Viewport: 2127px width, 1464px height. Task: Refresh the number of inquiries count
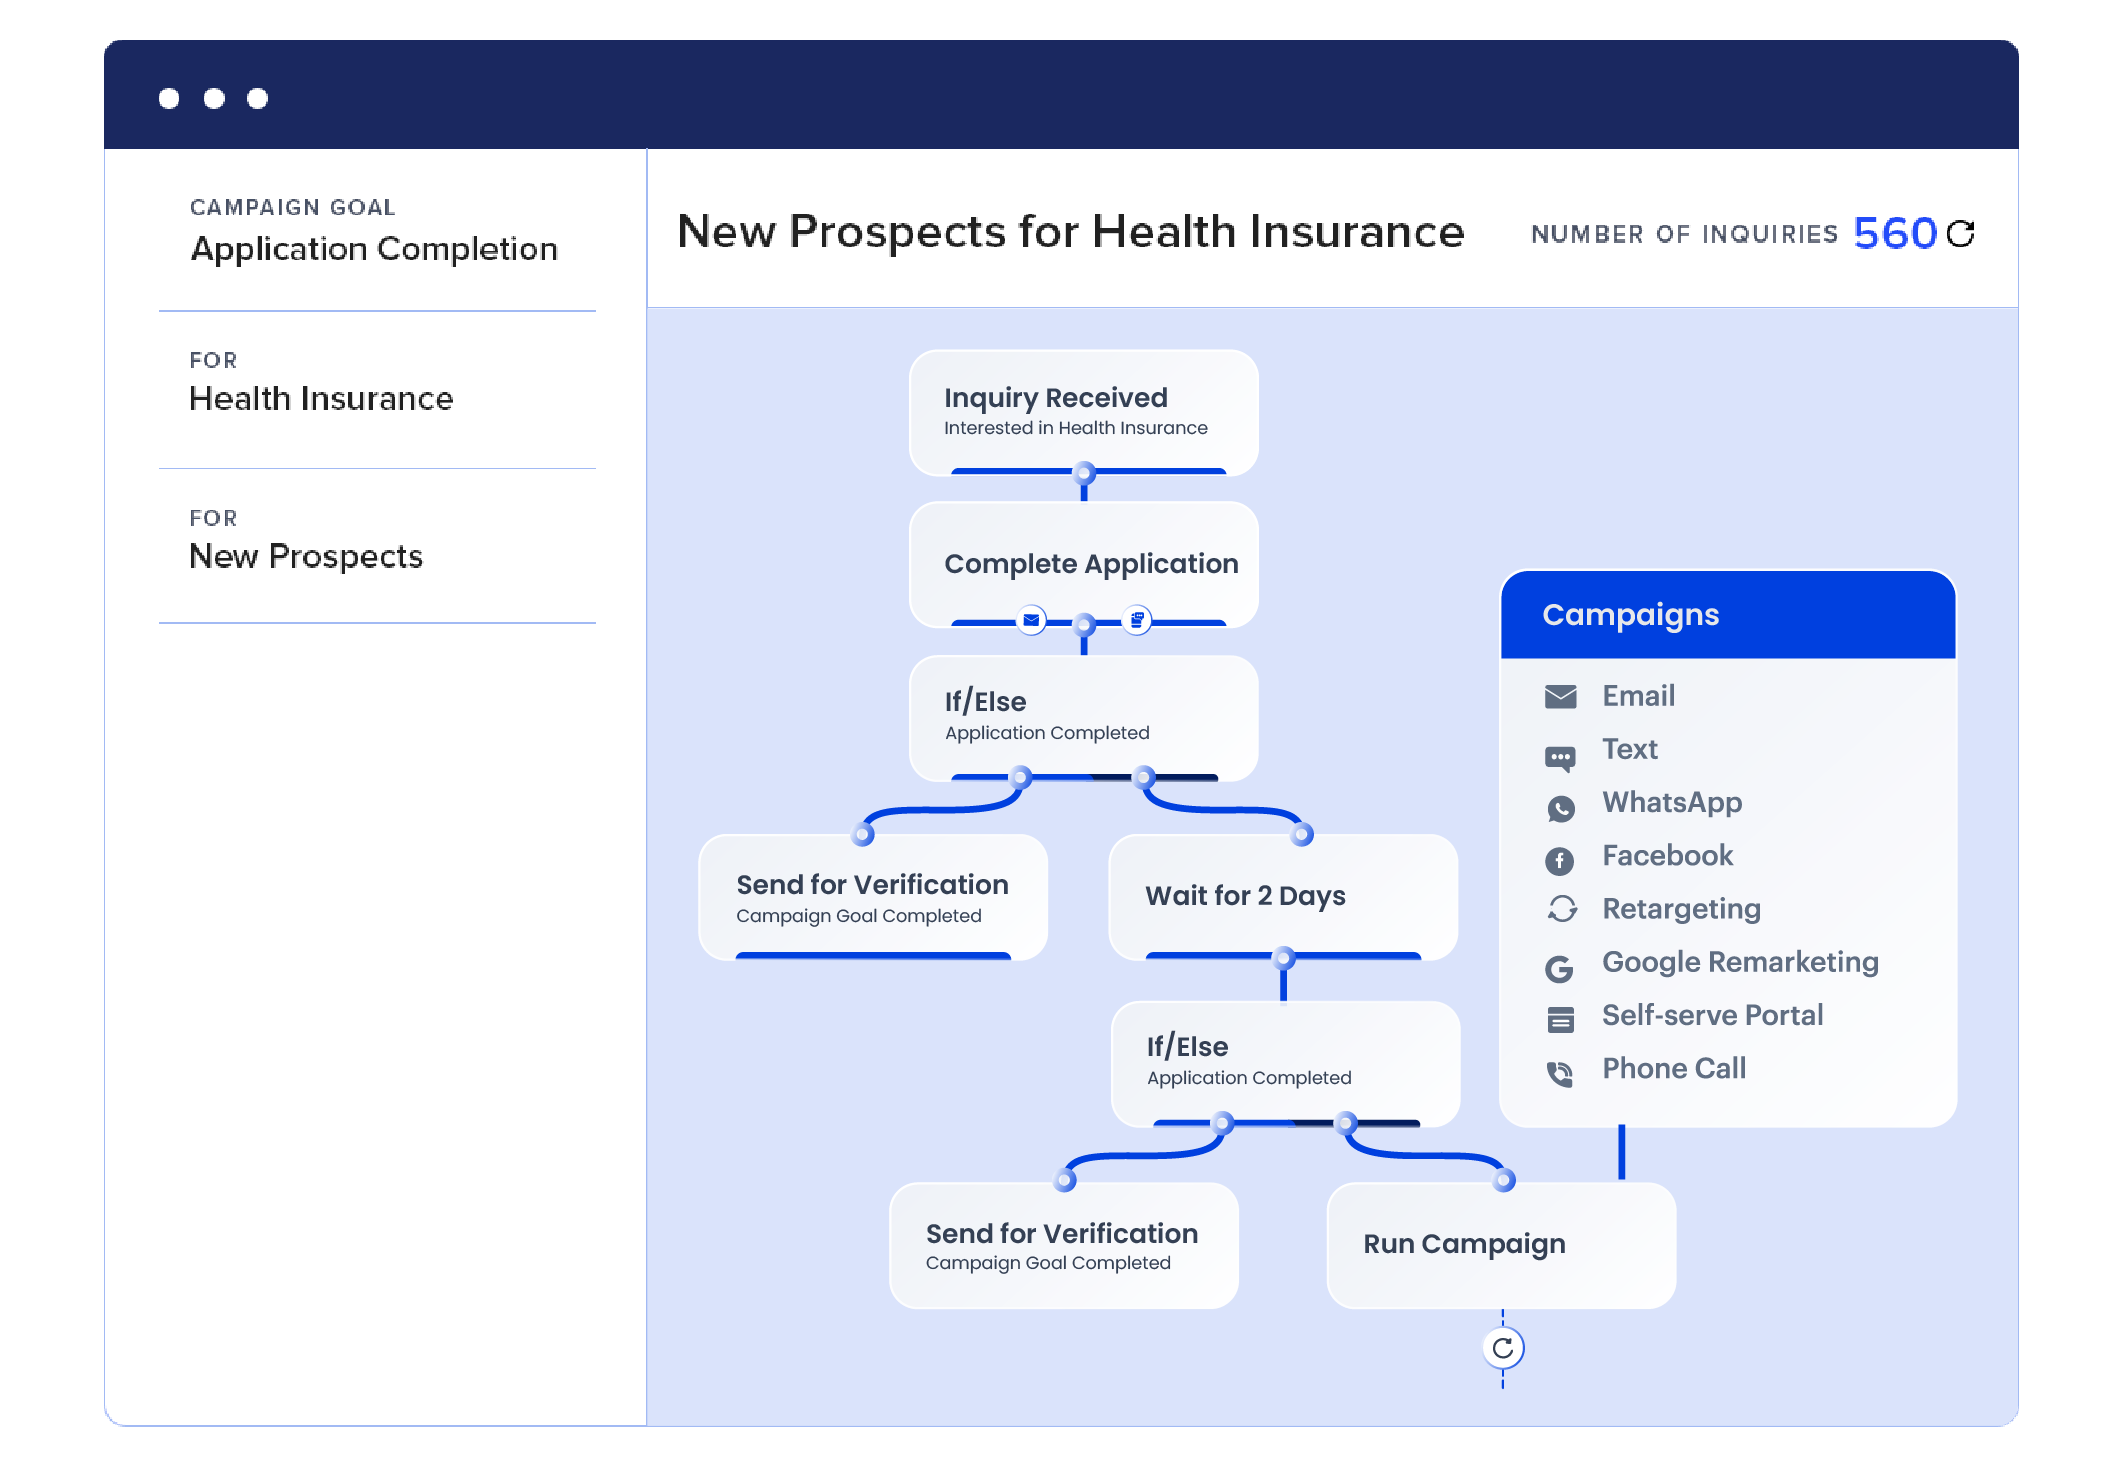coord(1960,233)
